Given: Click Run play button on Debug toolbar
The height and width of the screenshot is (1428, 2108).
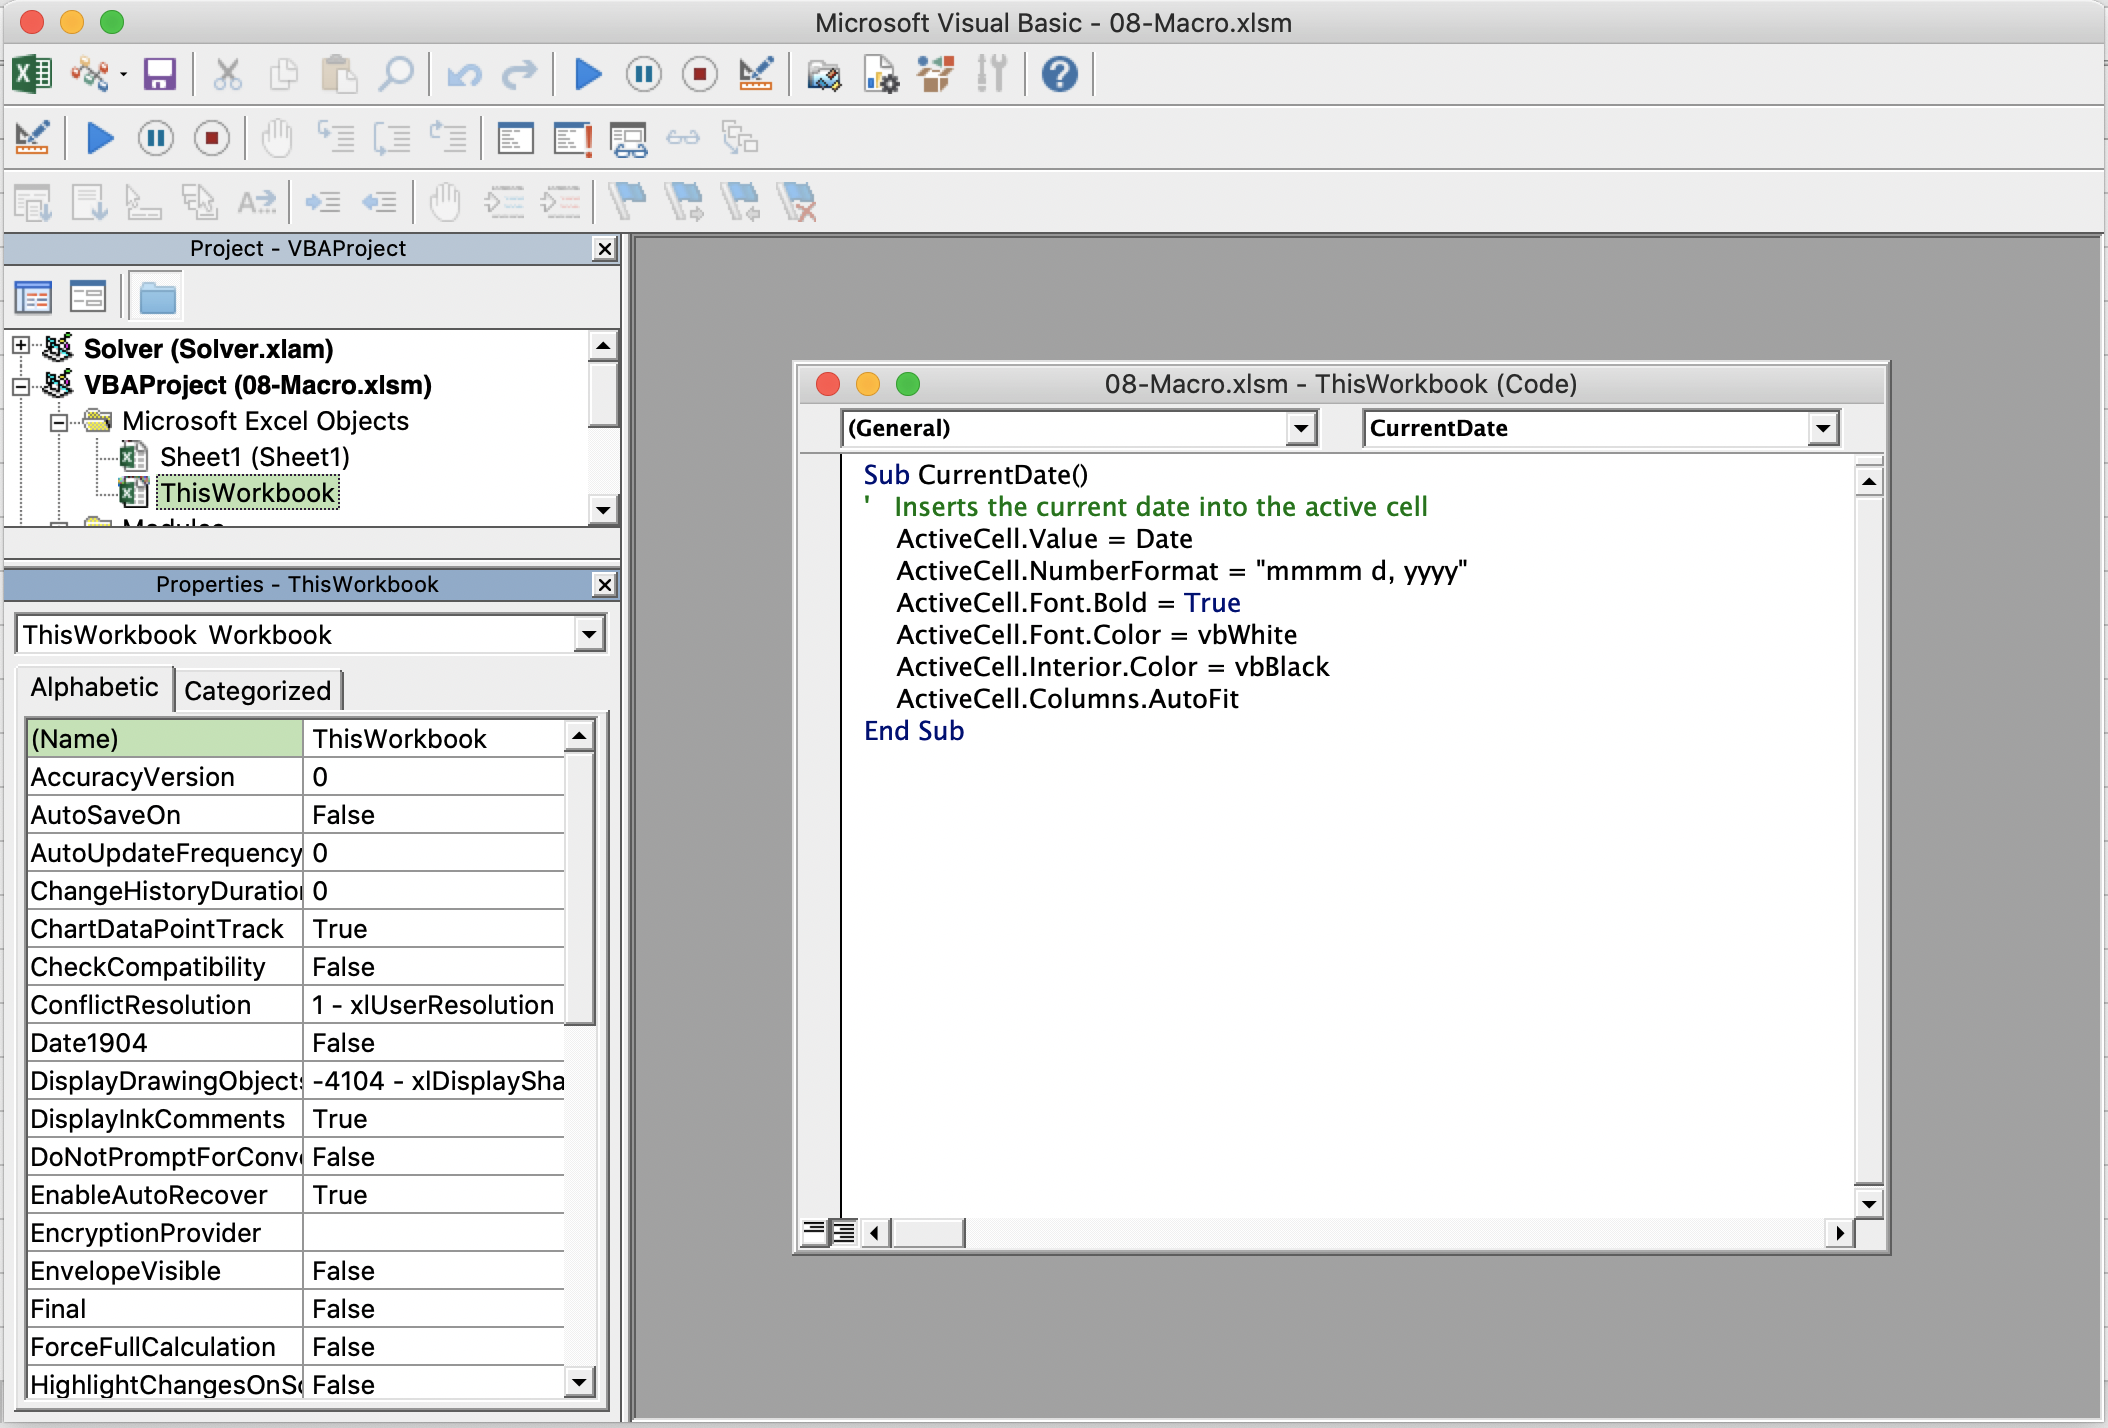Looking at the screenshot, I should point(100,138).
